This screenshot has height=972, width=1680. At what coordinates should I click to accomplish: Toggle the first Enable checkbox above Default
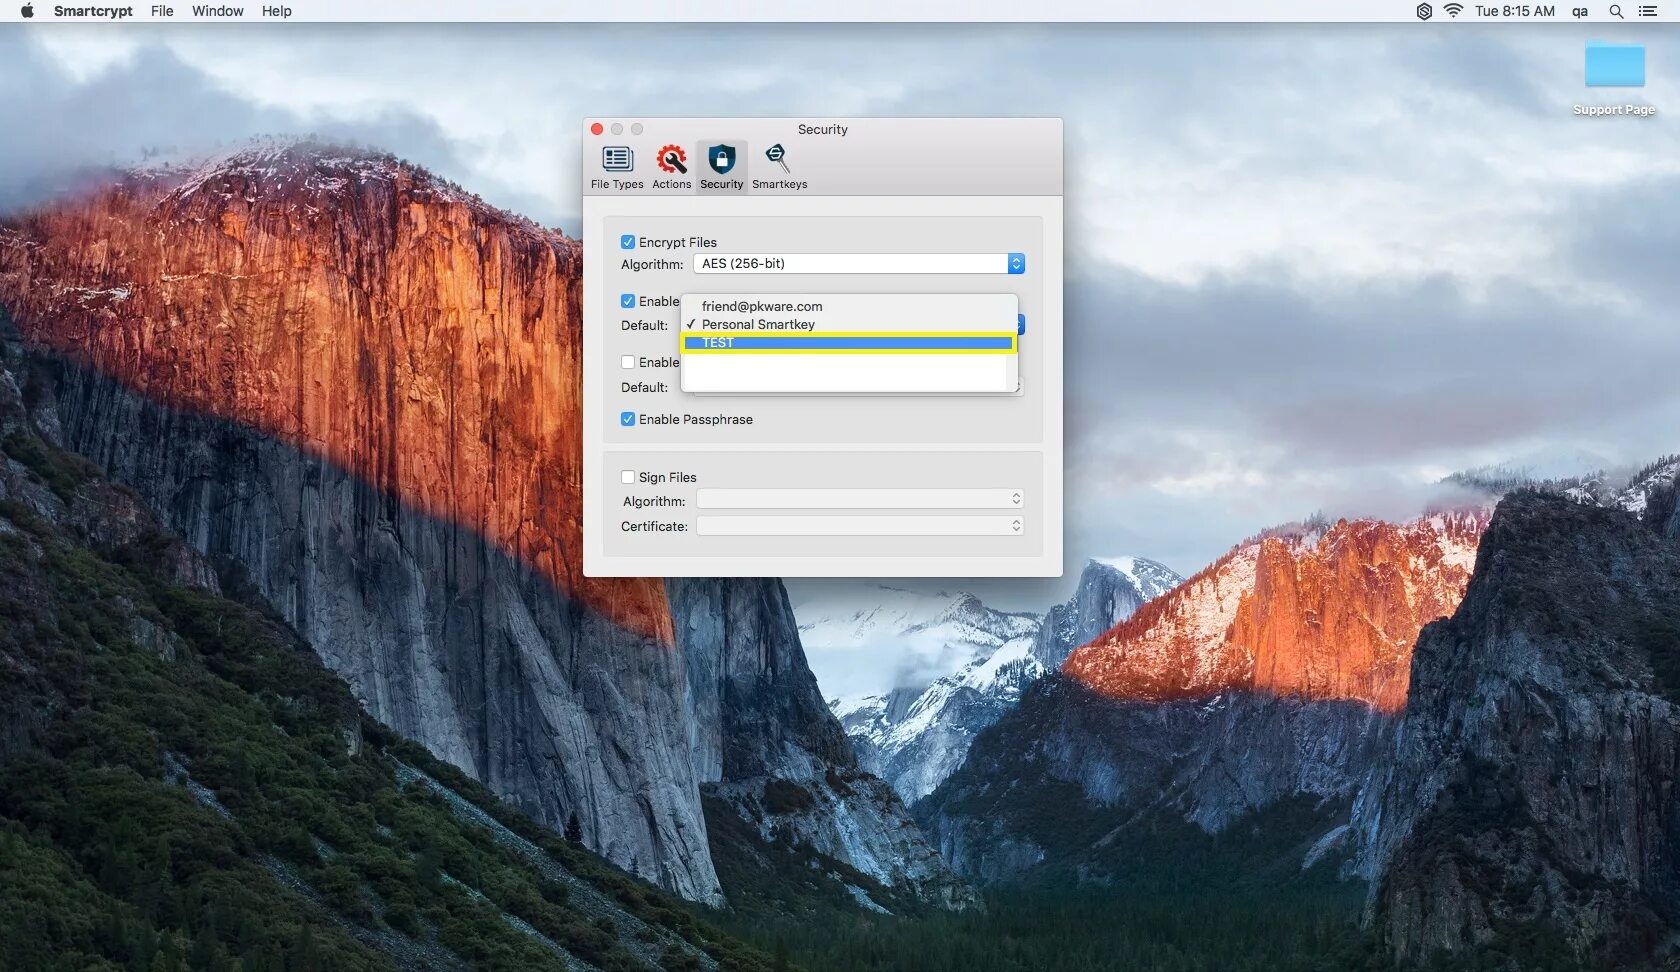click(628, 301)
